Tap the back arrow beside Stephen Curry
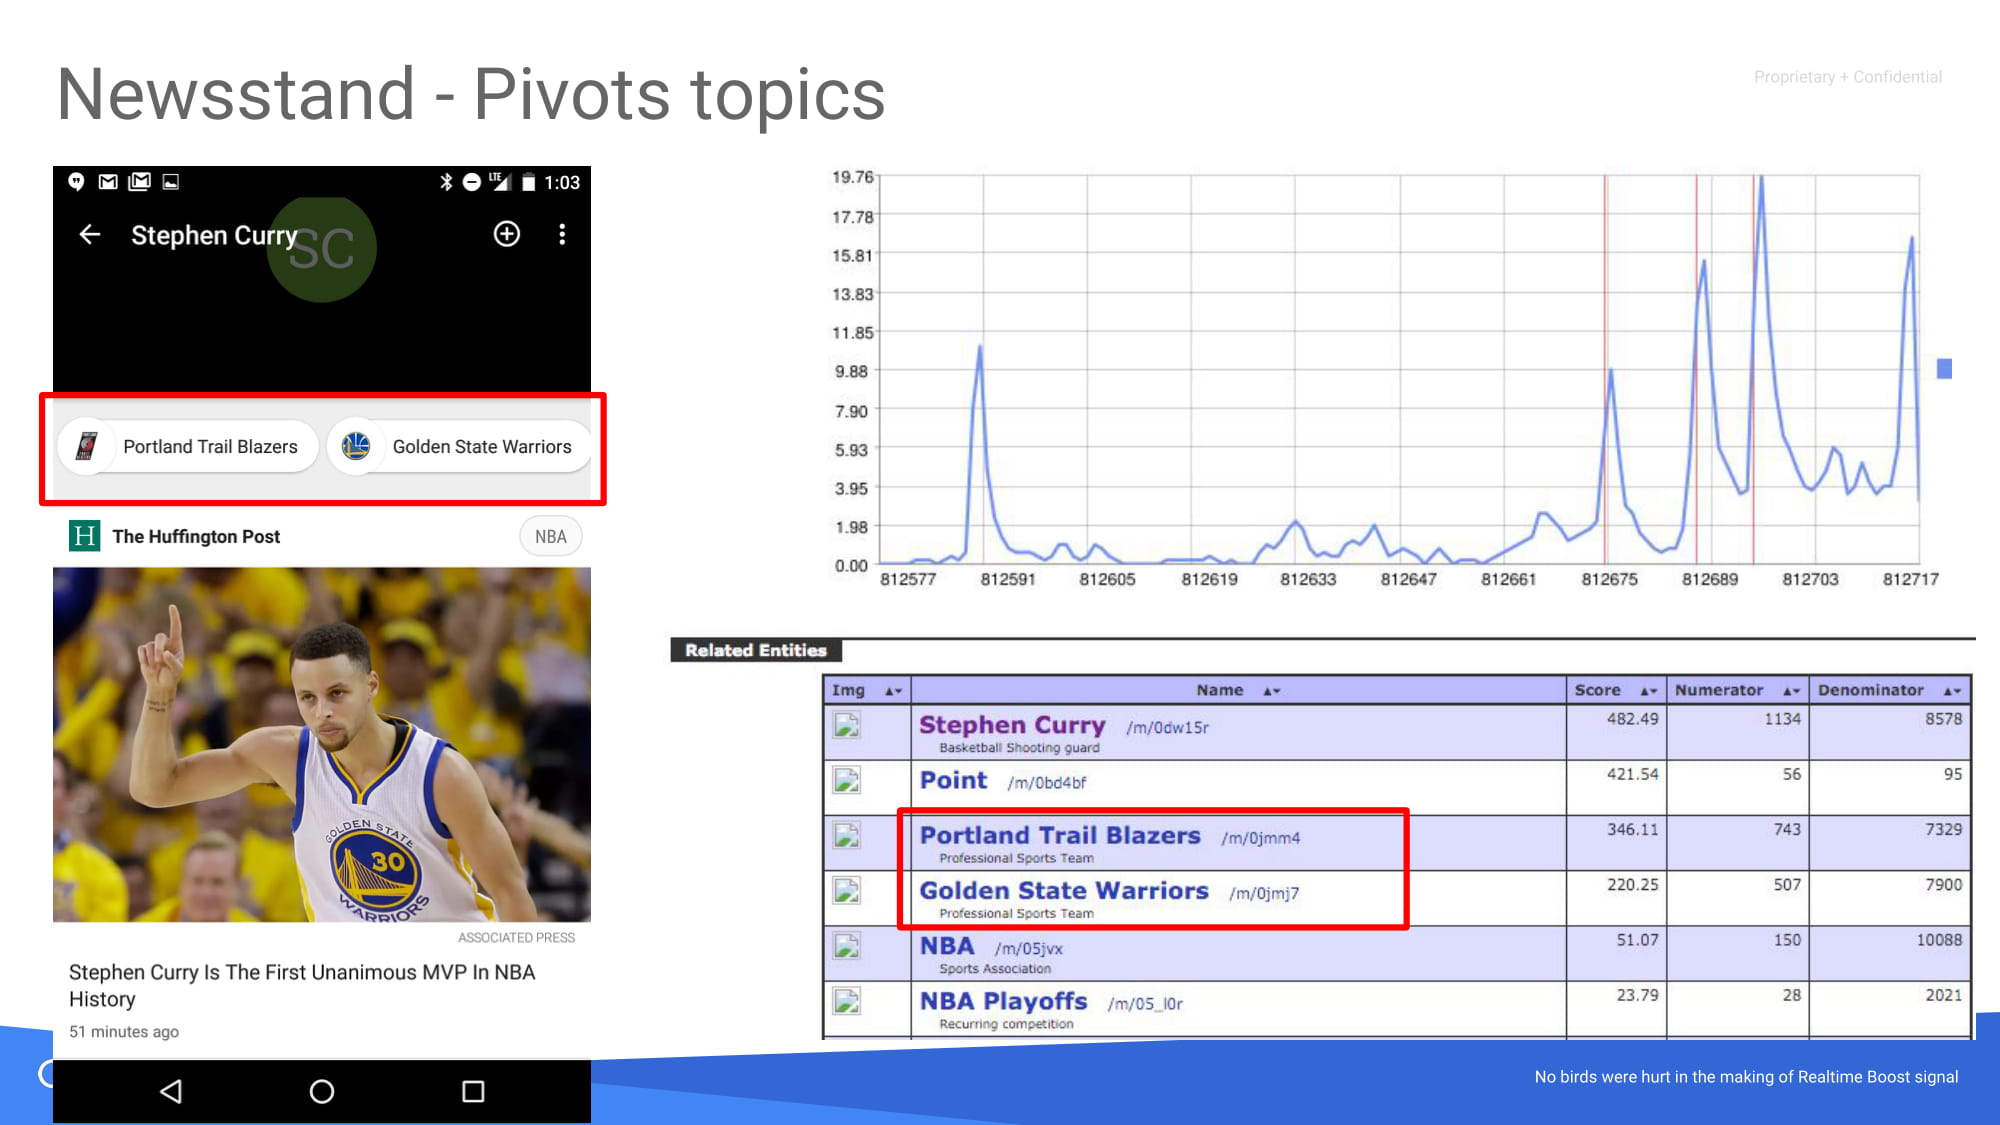 pyautogui.click(x=90, y=235)
